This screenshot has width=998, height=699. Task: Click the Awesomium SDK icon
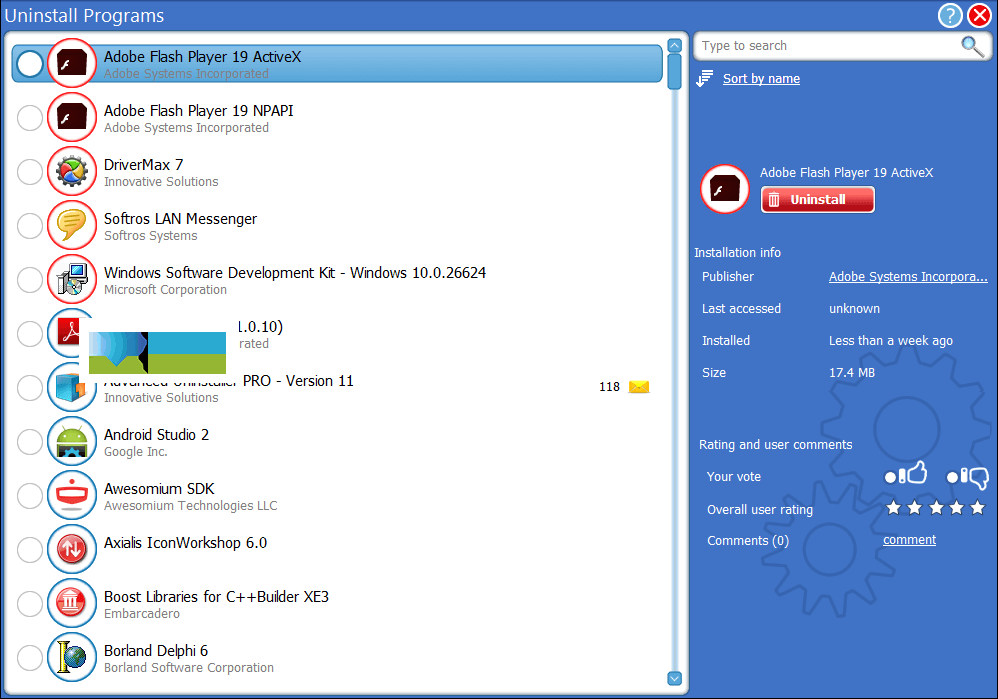pyautogui.click(x=72, y=496)
